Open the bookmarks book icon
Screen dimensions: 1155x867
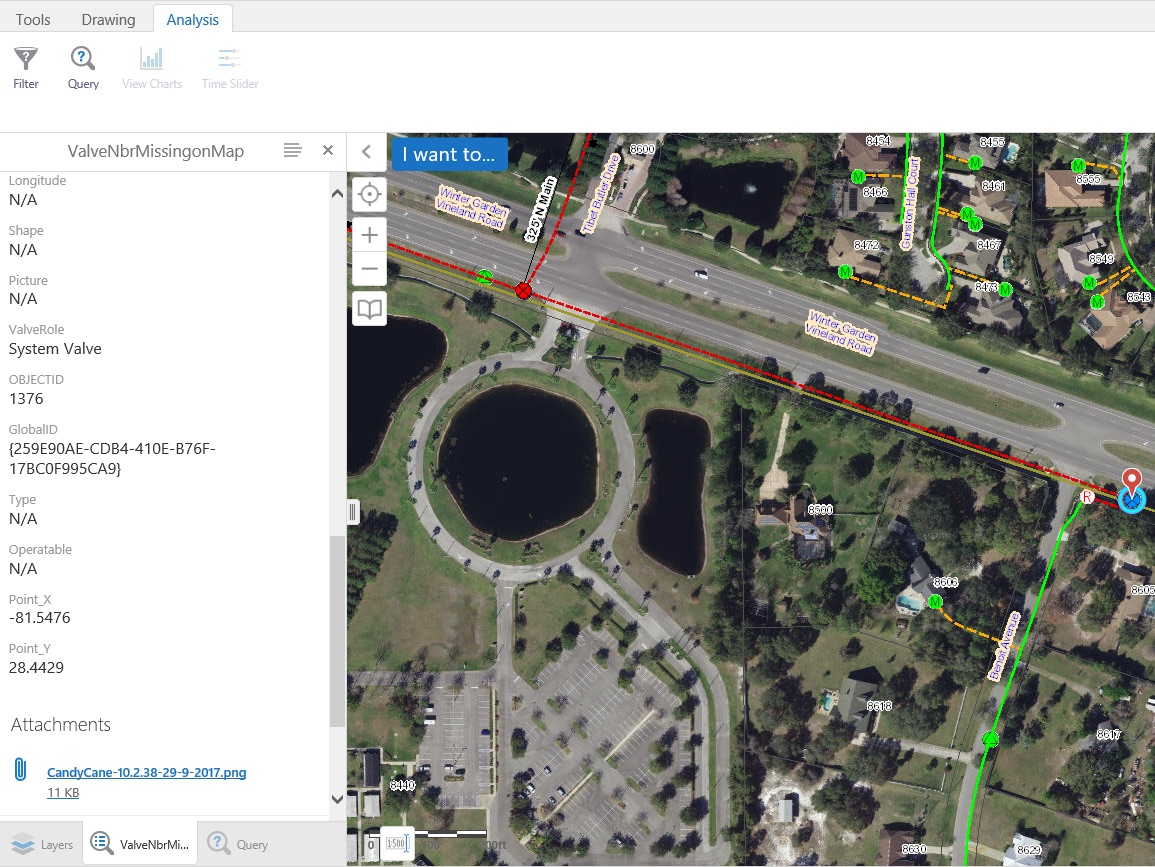370,309
